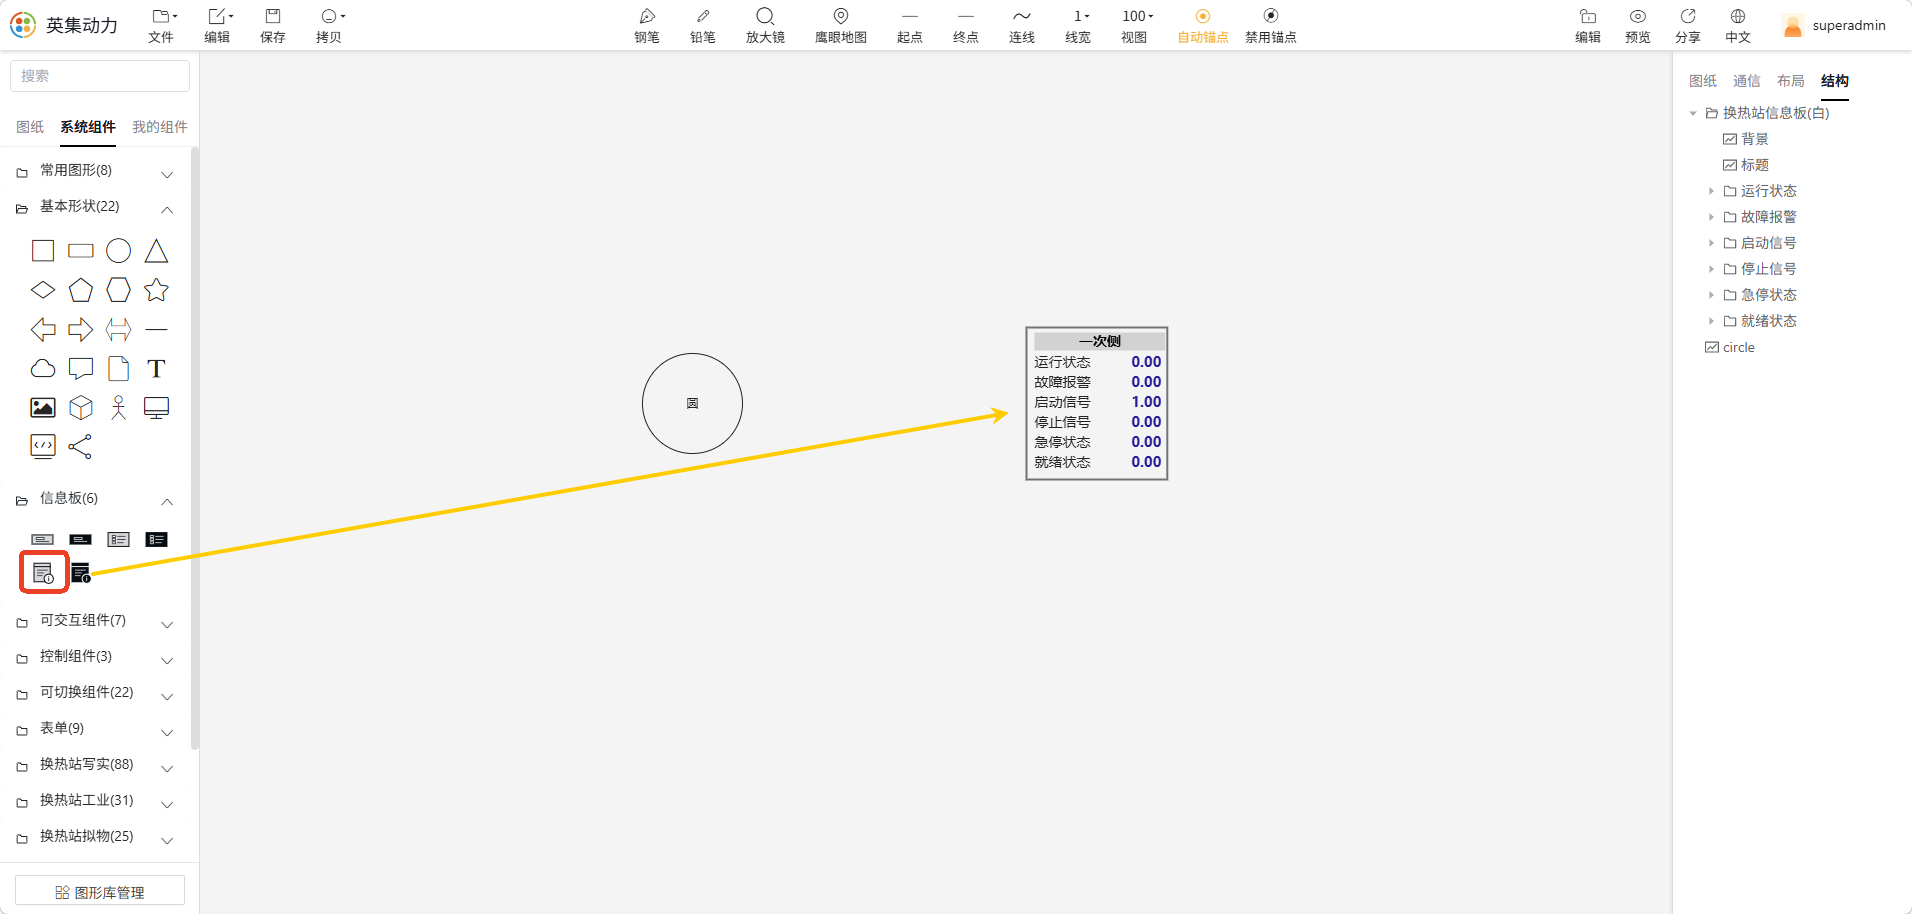Click the search (搜索) input field

coord(100,76)
